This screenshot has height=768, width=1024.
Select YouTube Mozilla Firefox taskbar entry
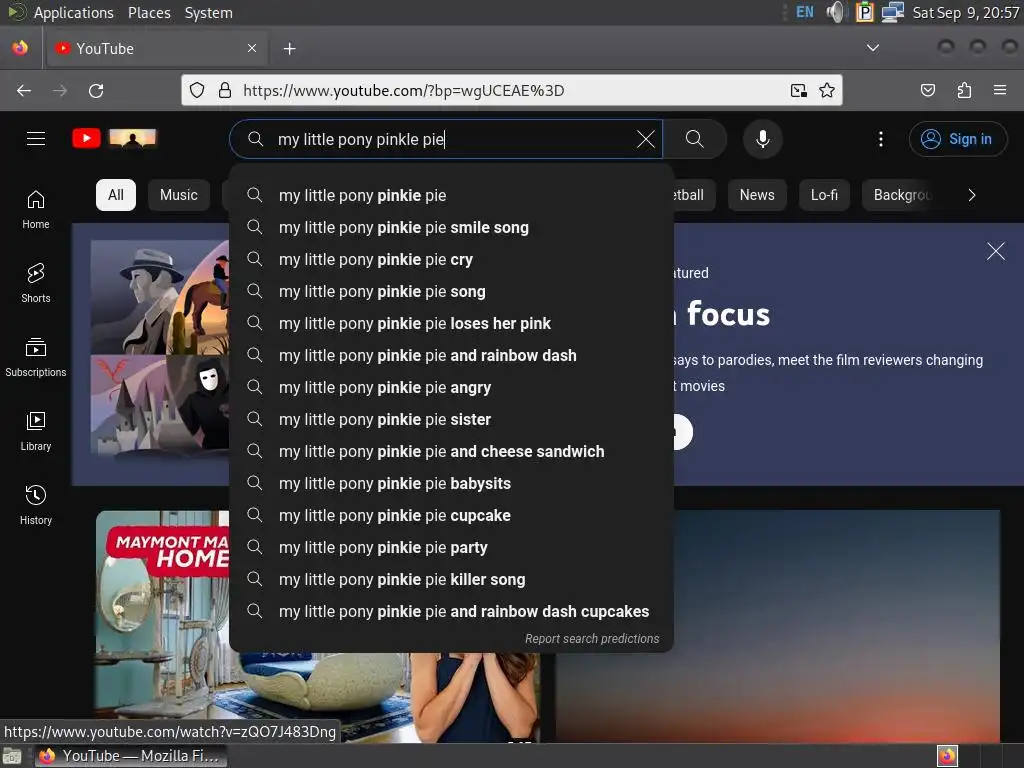click(x=130, y=756)
